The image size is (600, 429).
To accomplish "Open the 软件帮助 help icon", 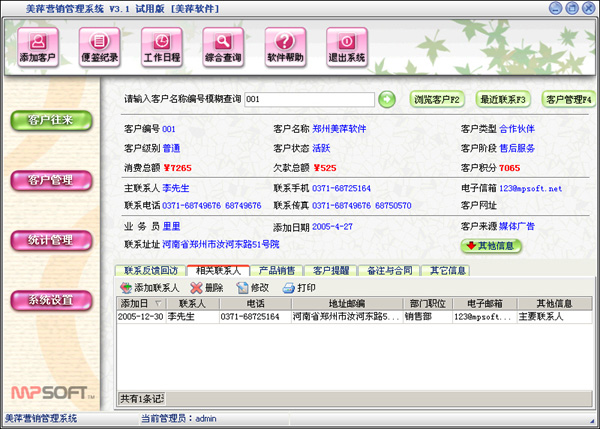I will (x=285, y=47).
